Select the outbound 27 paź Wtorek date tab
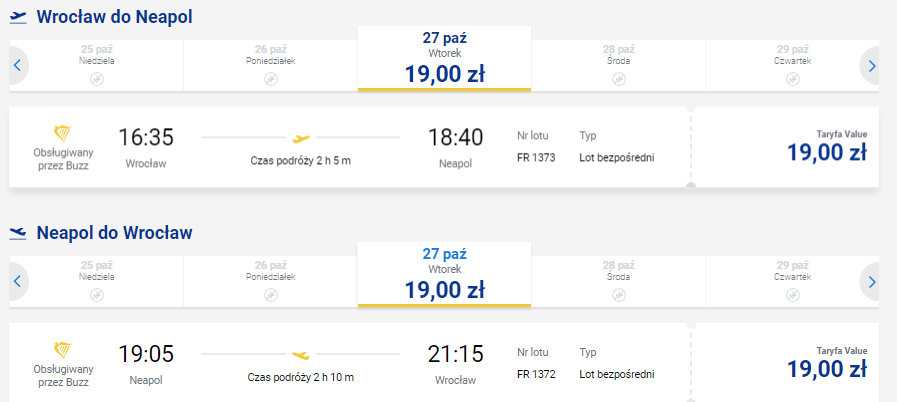This screenshot has height=402, width=897. [444, 58]
